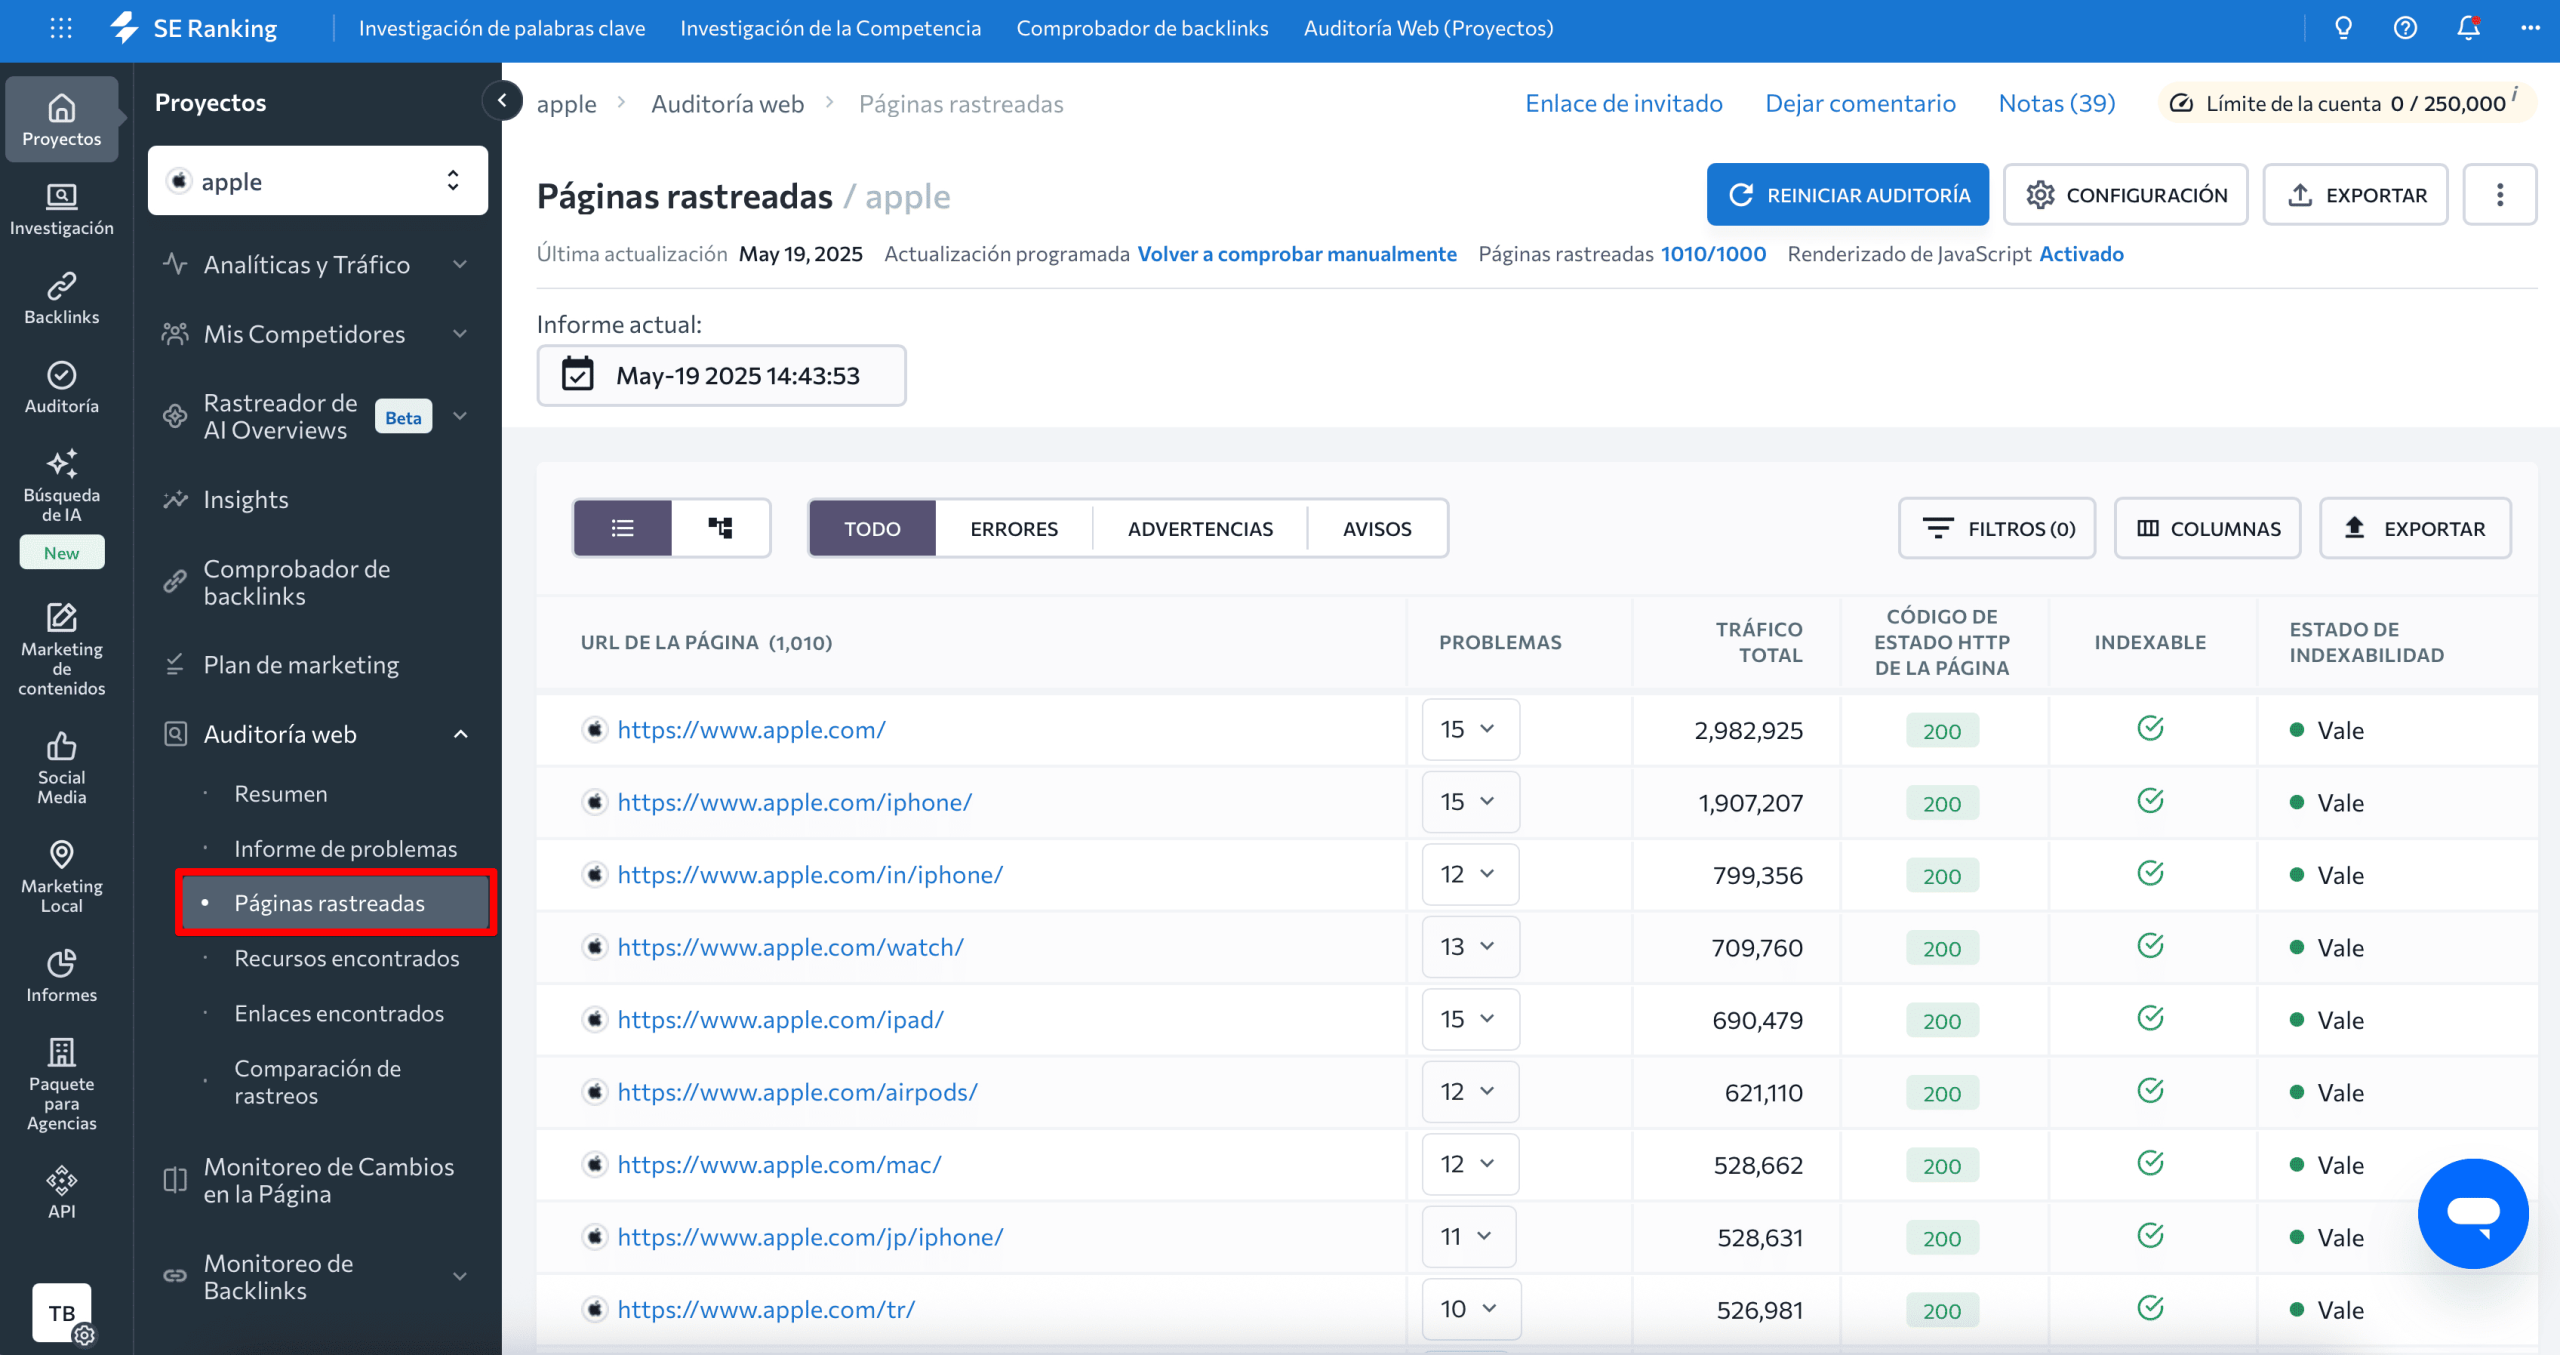Go to Informe de problemas sidebar item
Image resolution: width=2560 pixels, height=1355 pixels.
(x=345, y=848)
